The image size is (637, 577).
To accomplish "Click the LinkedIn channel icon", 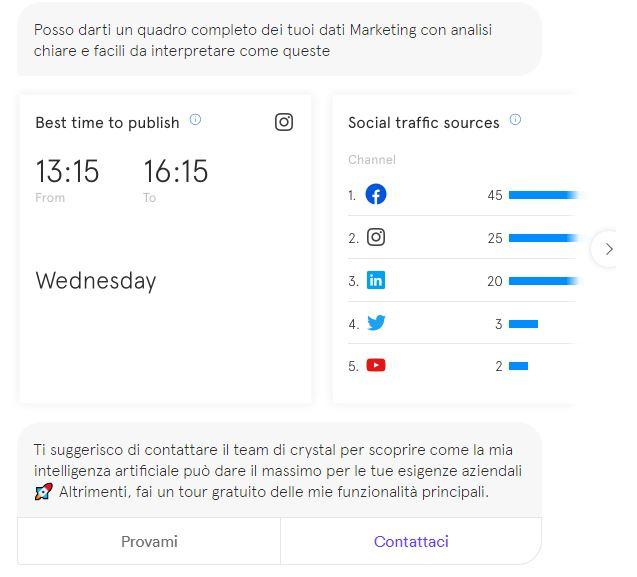I will [376, 281].
